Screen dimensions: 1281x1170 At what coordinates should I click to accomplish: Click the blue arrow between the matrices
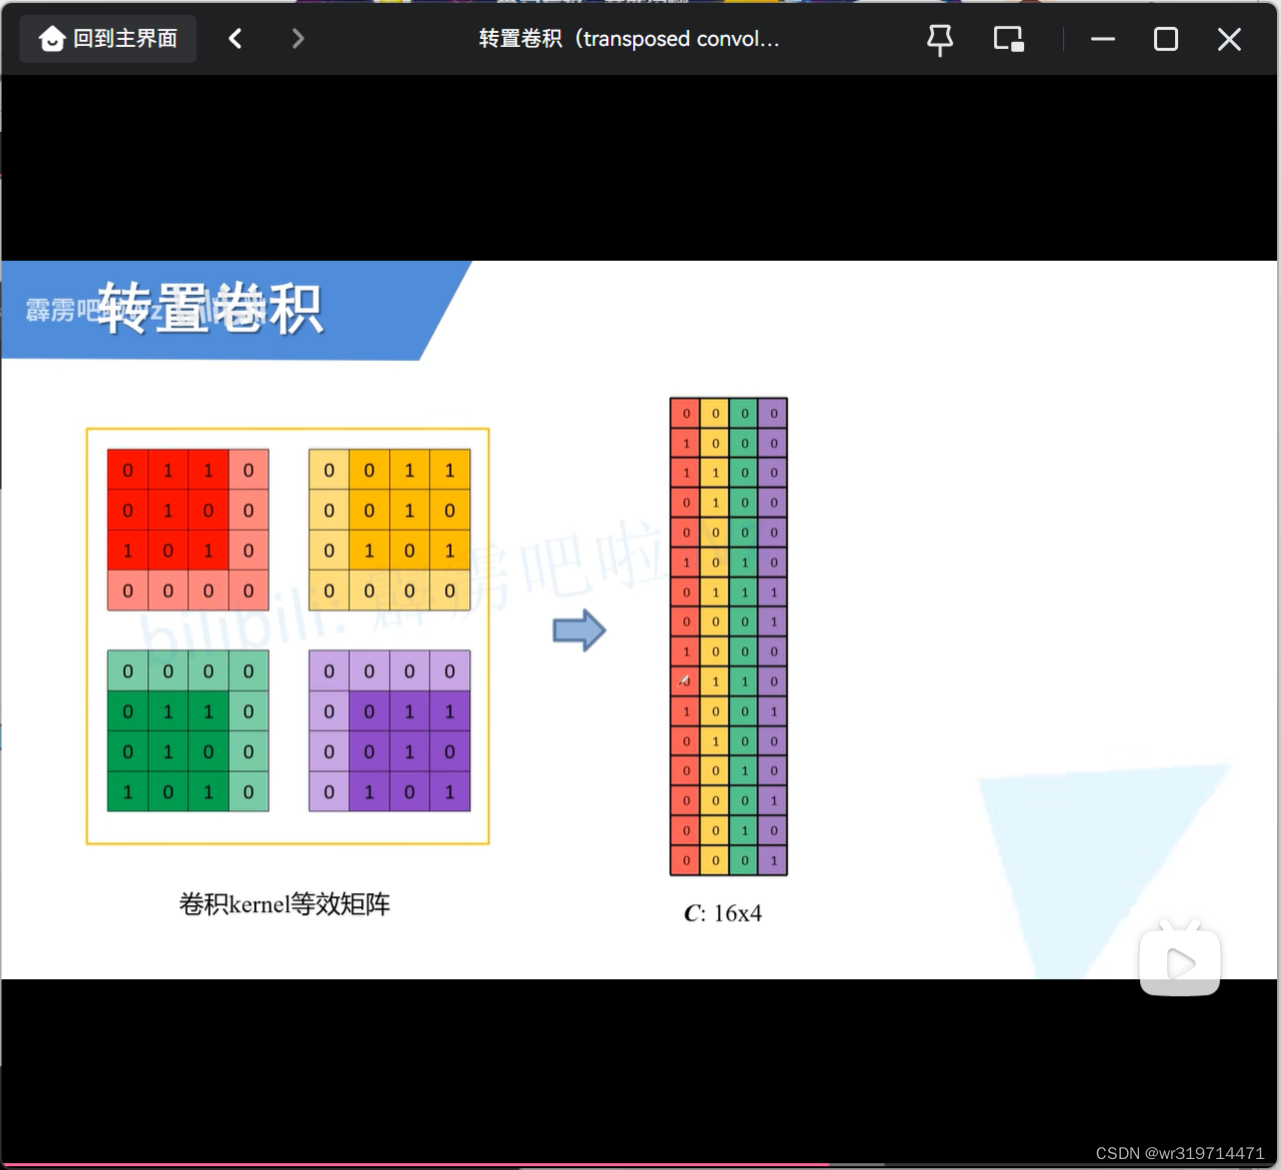point(580,629)
